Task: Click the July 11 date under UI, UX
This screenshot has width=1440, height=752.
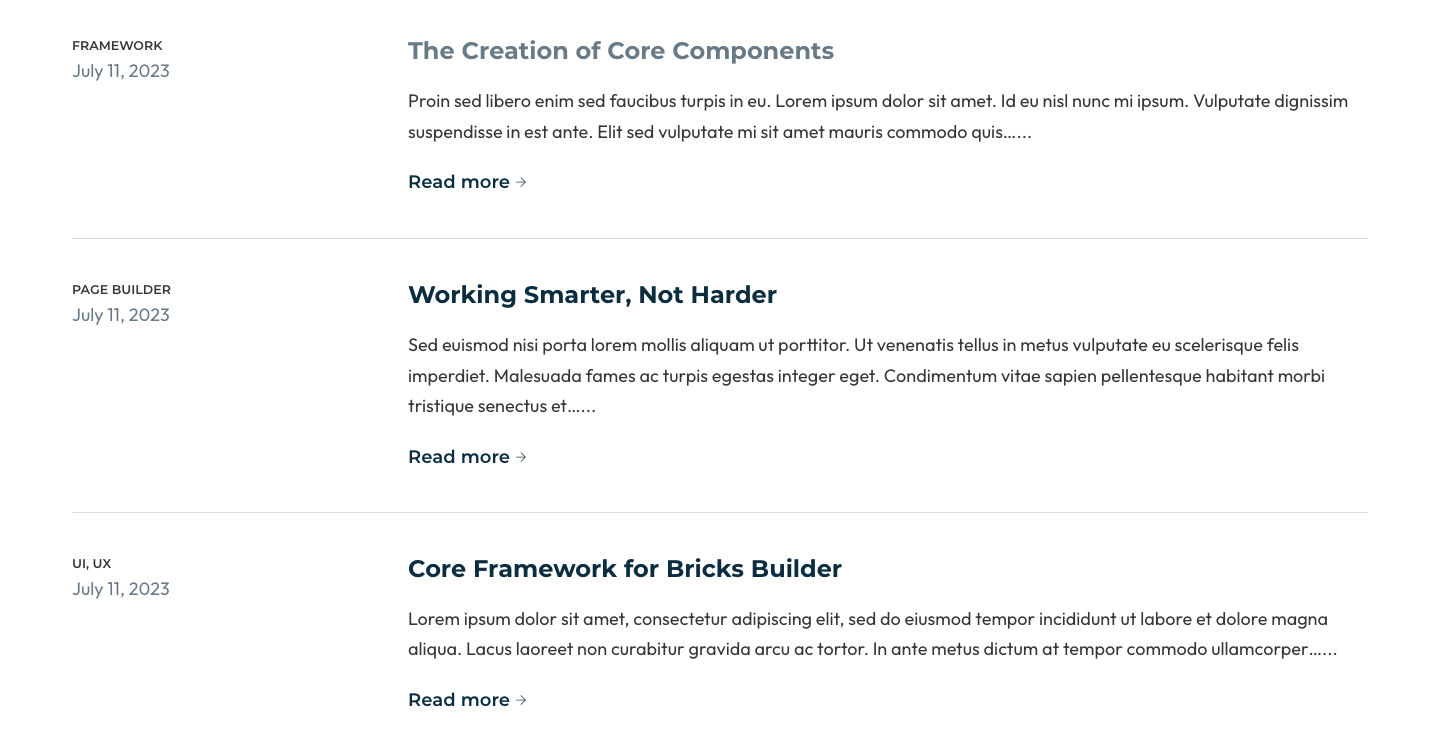Action: coord(121,588)
